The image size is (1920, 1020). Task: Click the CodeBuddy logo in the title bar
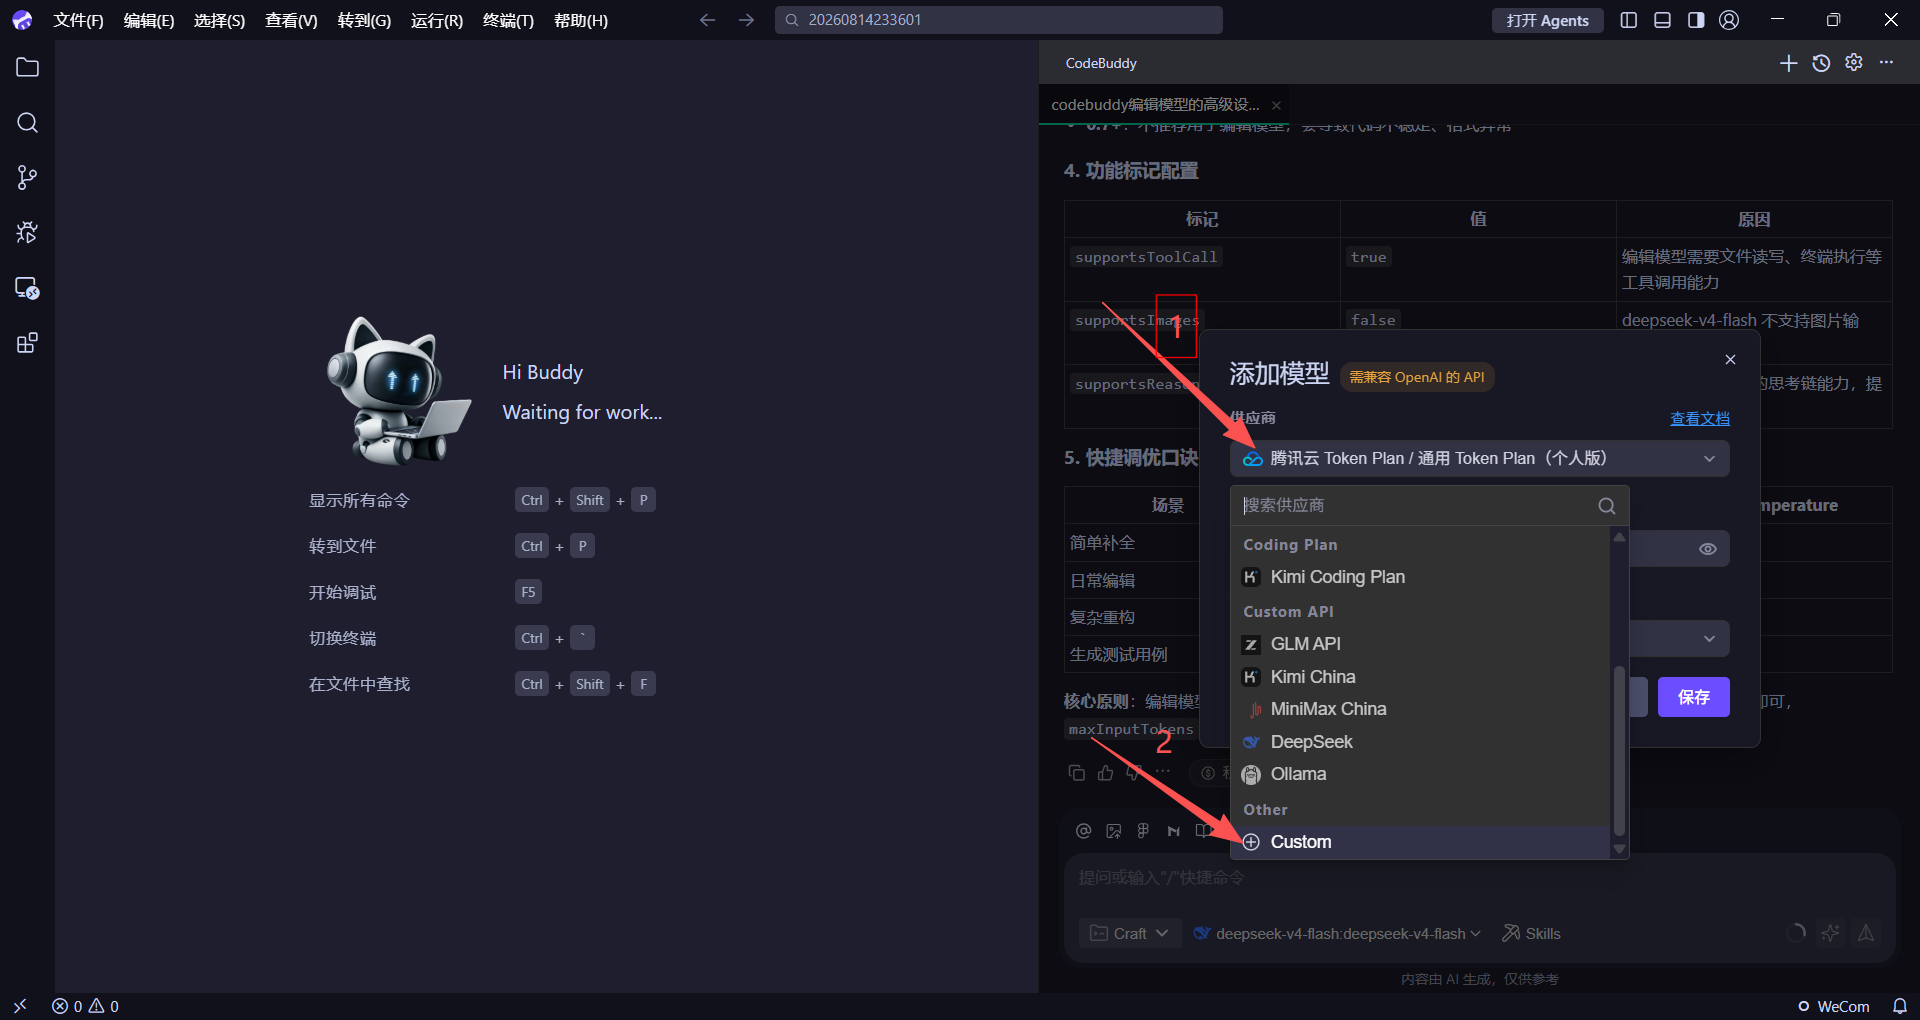click(22, 20)
